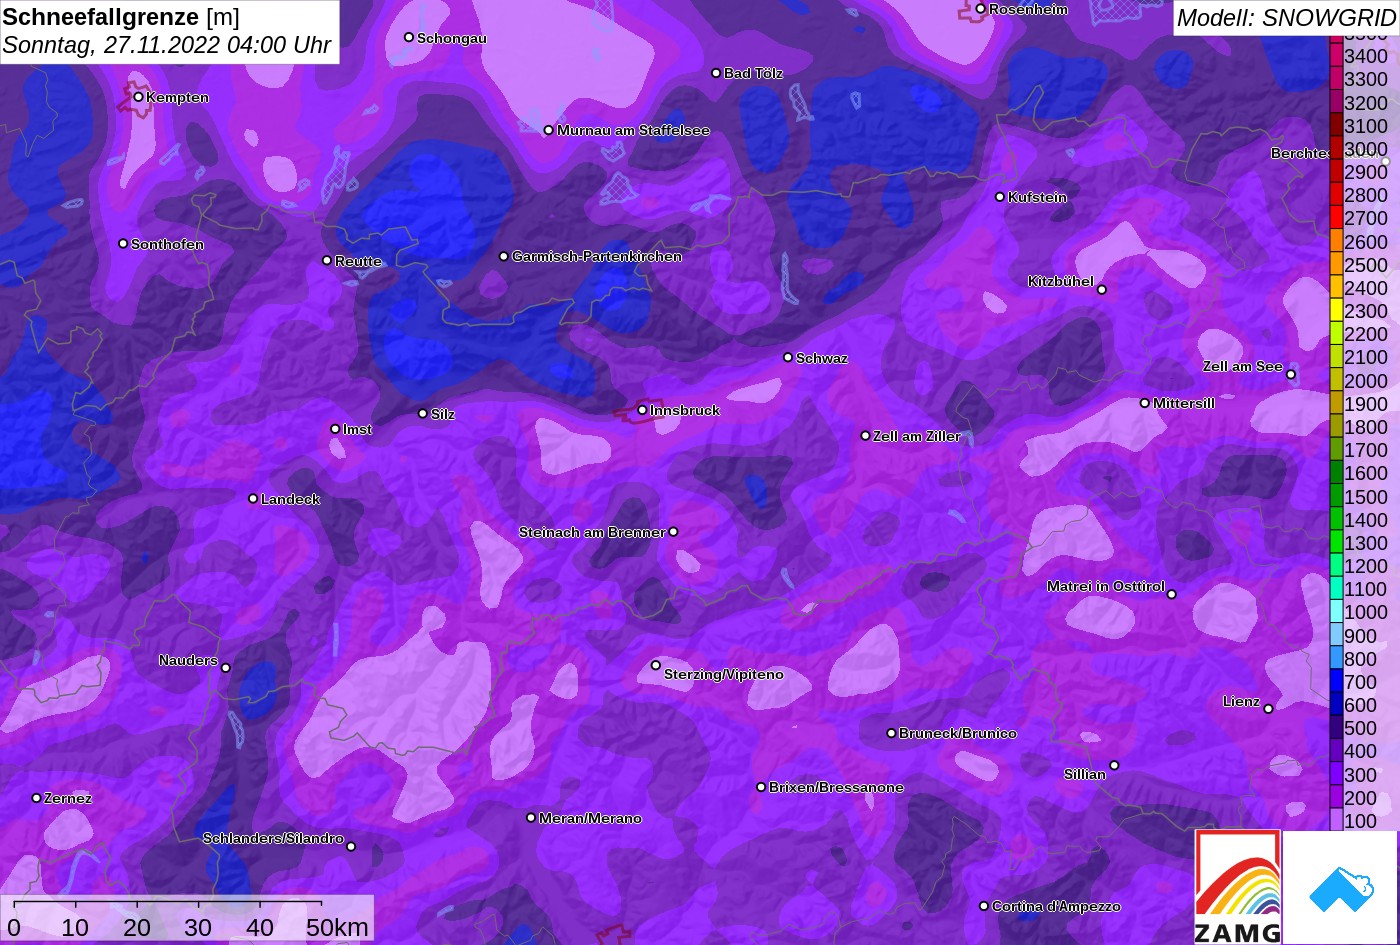
Task: Click the Schongau location dot
Action: [x=408, y=37]
